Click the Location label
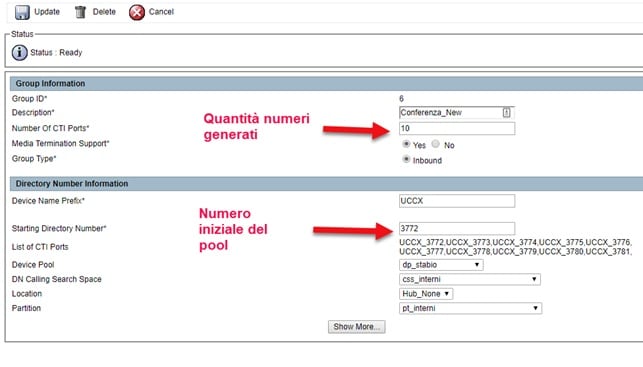643x367 pixels. (27, 294)
